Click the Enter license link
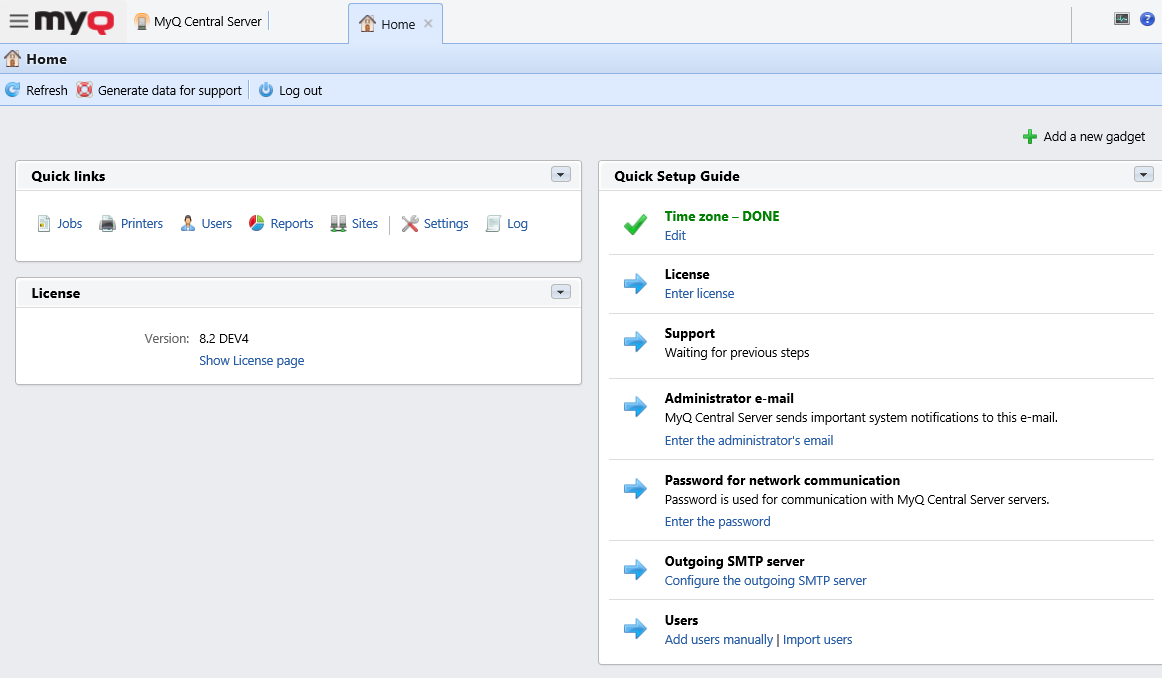This screenshot has height=678, width=1162. click(x=699, y=293)
